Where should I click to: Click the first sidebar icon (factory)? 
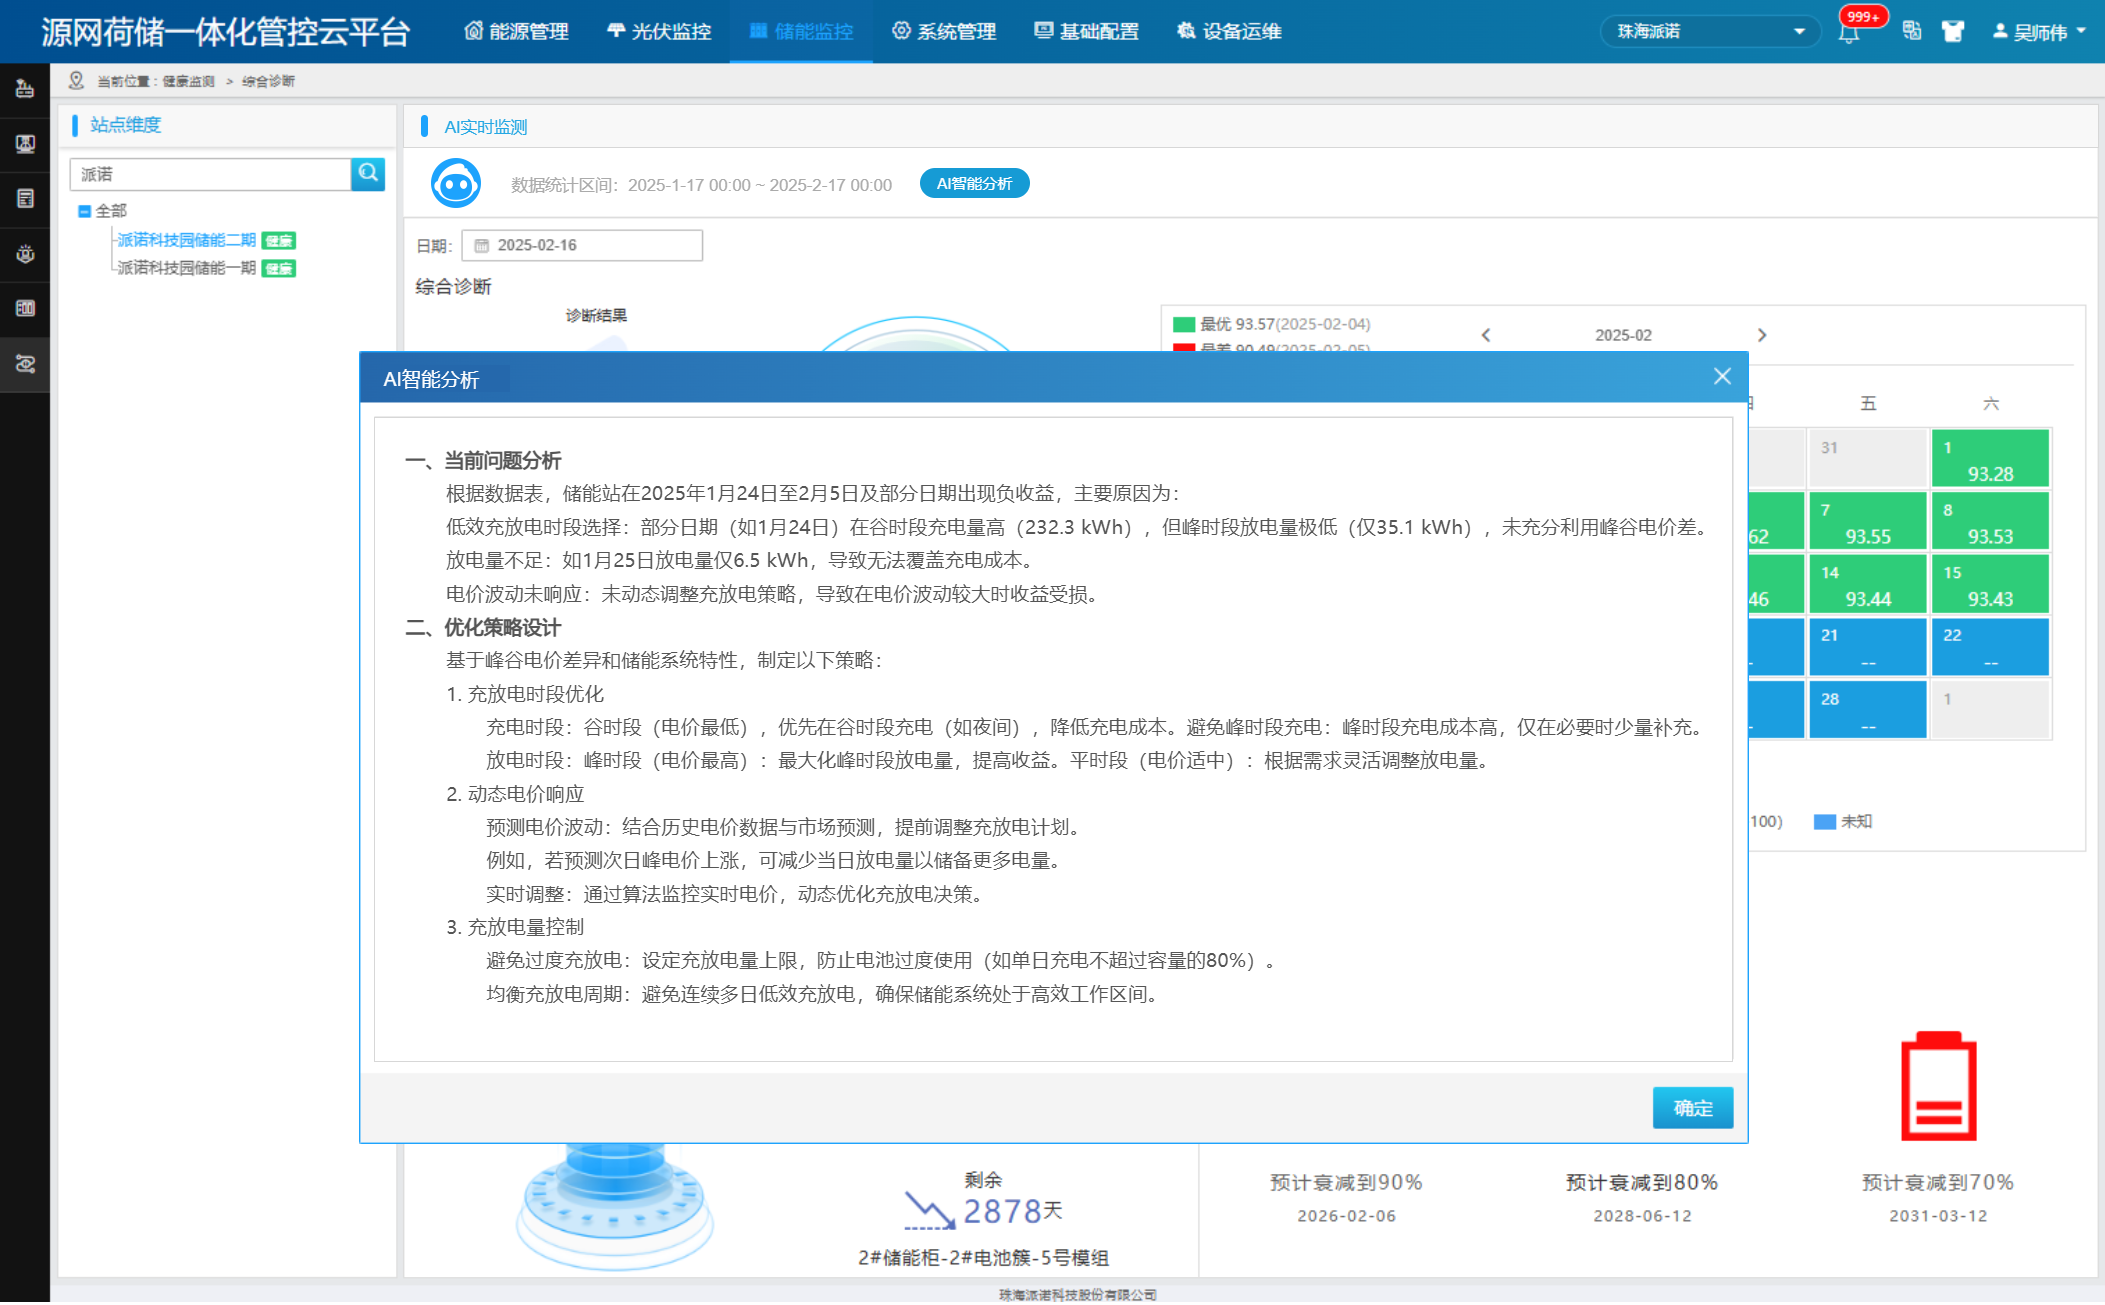click(25, 89)
